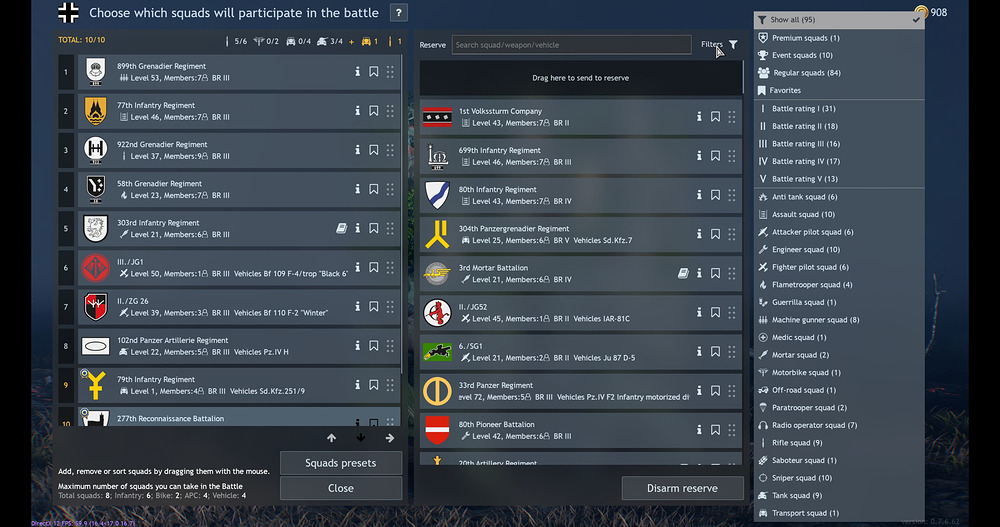Open help with the question mark button
Image resolution: width=1000 pixels, height=527 pixels.
[x=399, y=12]
